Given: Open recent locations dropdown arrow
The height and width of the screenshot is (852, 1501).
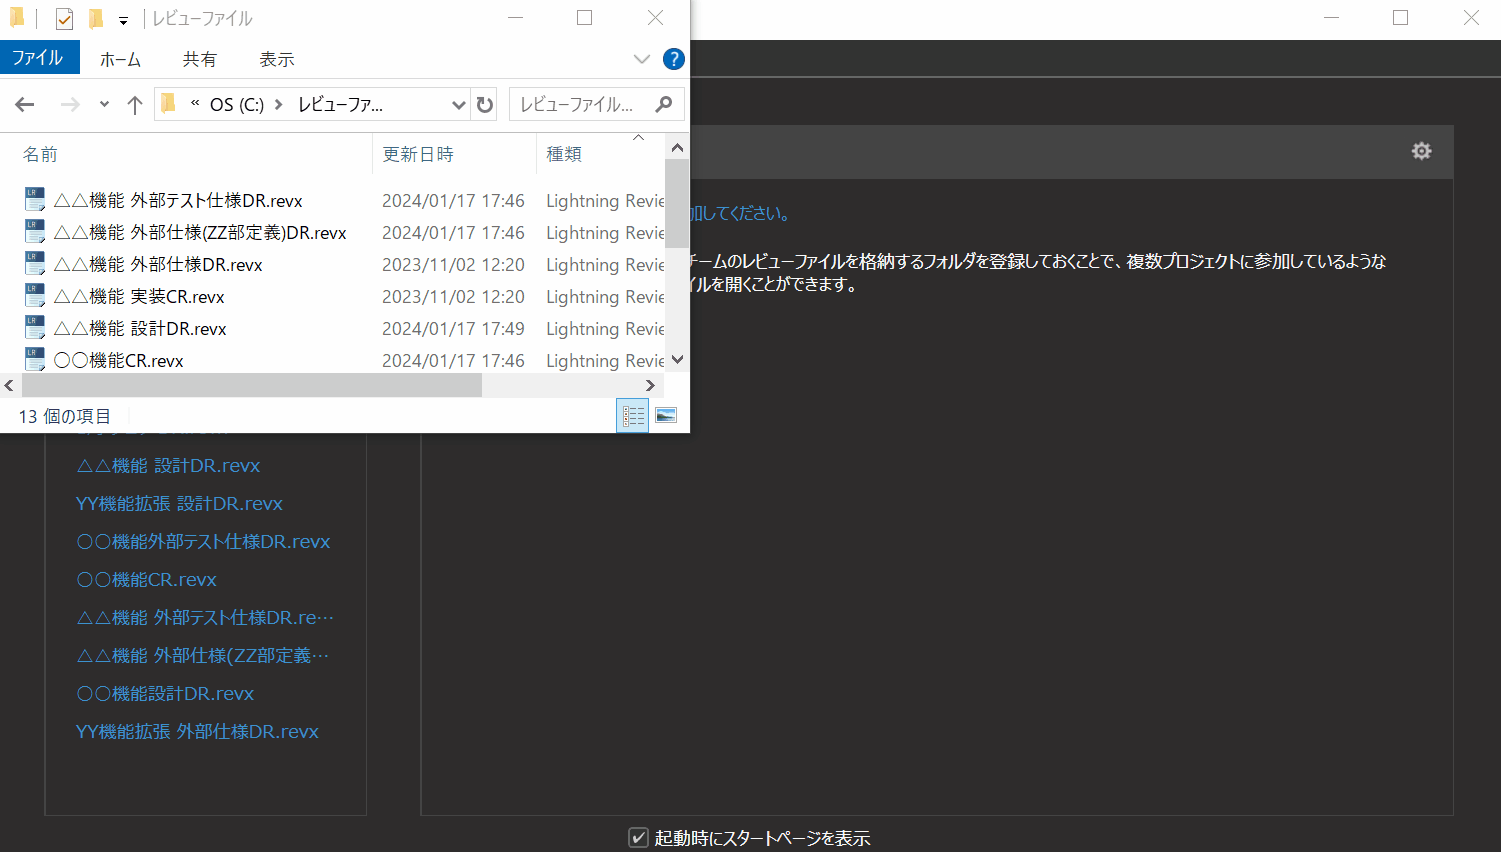Looking at the screenshot, I should [x=104, y=105].
